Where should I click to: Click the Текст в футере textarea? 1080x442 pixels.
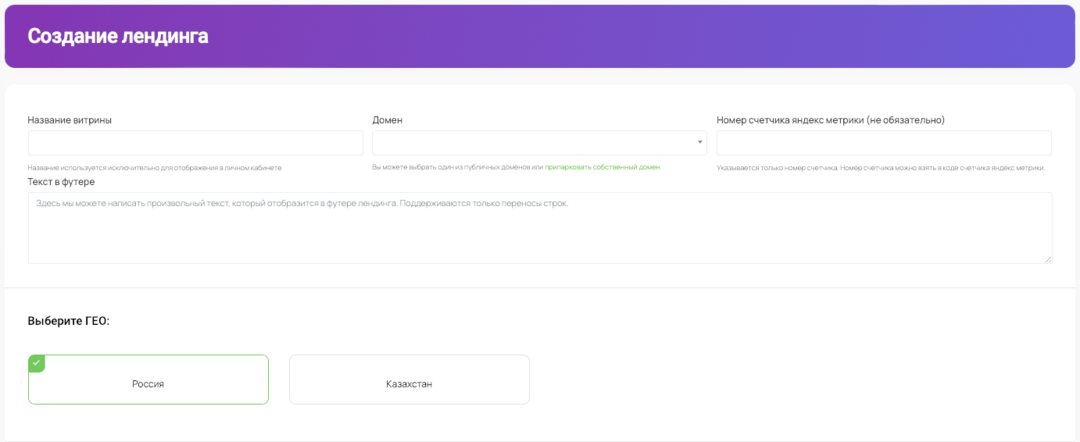[x=540, y=227]
